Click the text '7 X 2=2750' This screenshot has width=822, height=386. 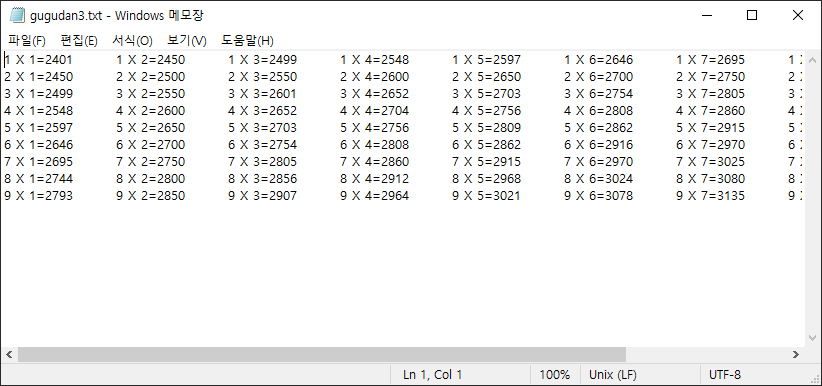click(x=150, y=162)
